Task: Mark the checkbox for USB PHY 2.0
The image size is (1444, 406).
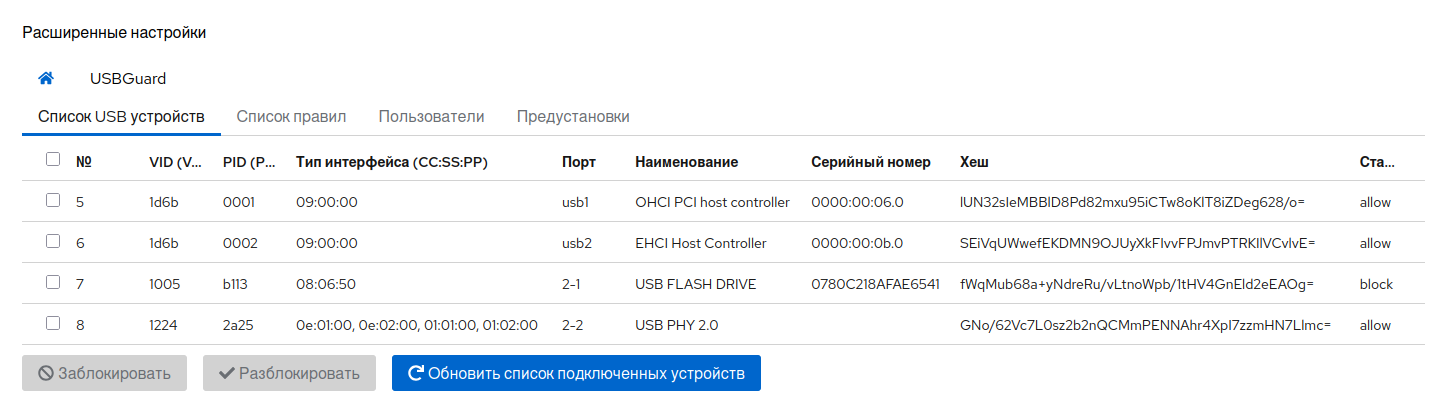Action: click(53, 323)
